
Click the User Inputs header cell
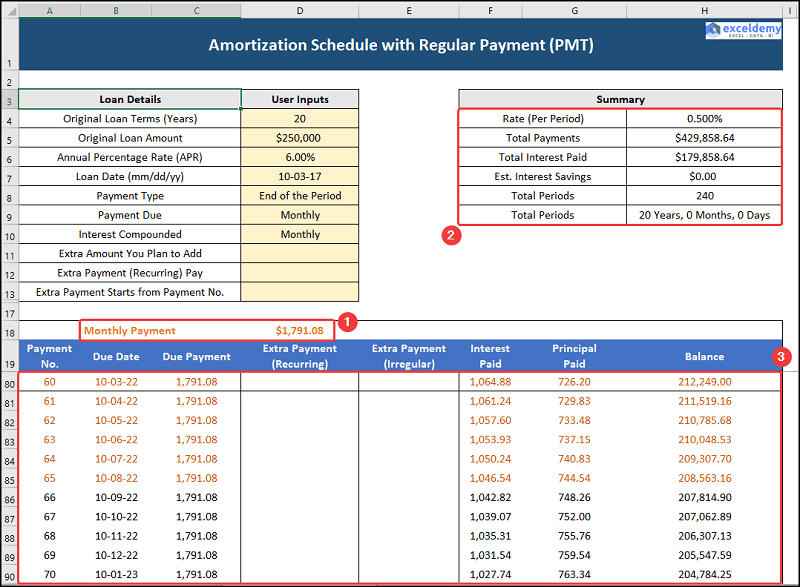[x=300, y=99]
